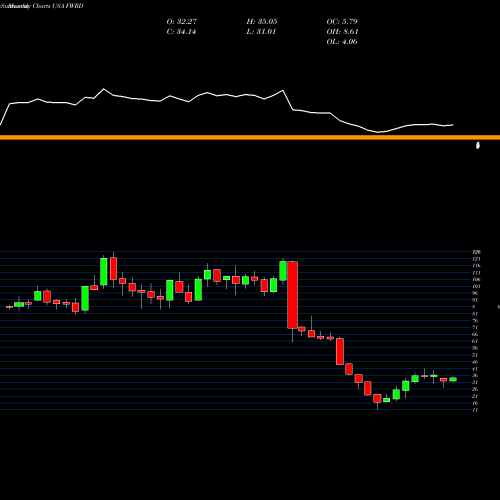Click the close price value C: 34.14

181,32
